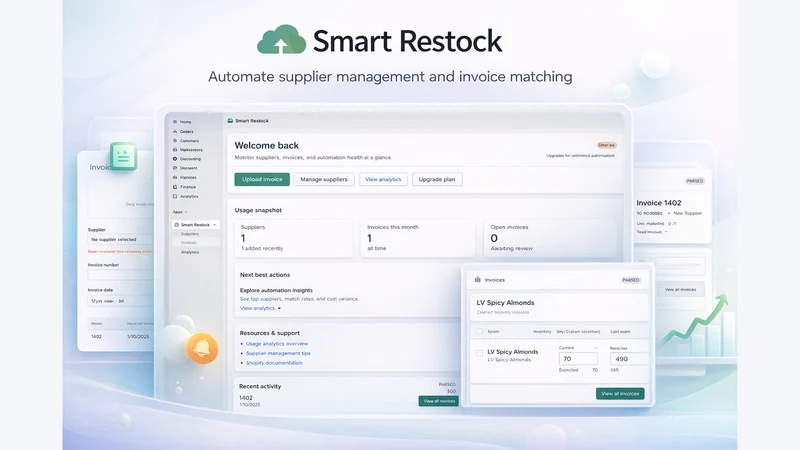Viewport: 800px width, 450px height.
Task: Click the 'Awaiting review' text
Action: point(512,248)
